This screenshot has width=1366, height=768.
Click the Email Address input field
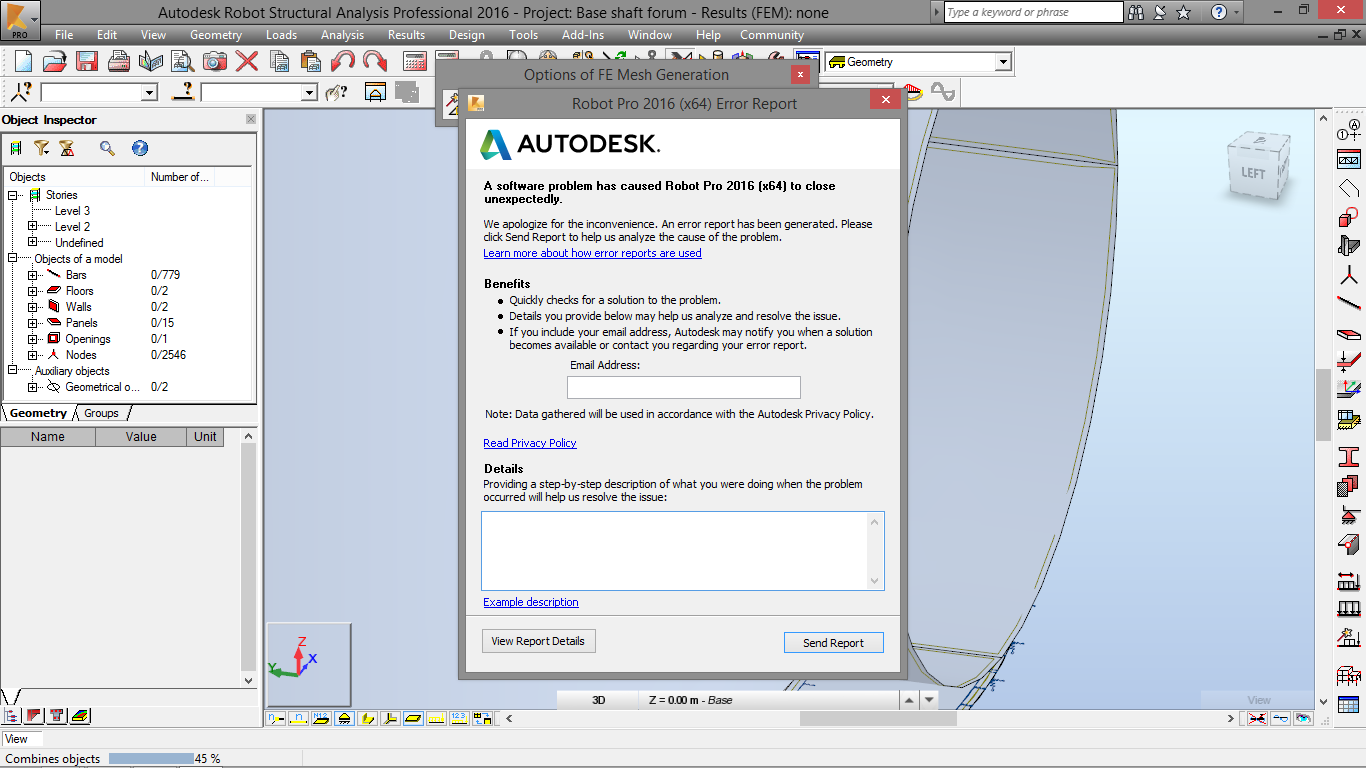tap(683, 387)
